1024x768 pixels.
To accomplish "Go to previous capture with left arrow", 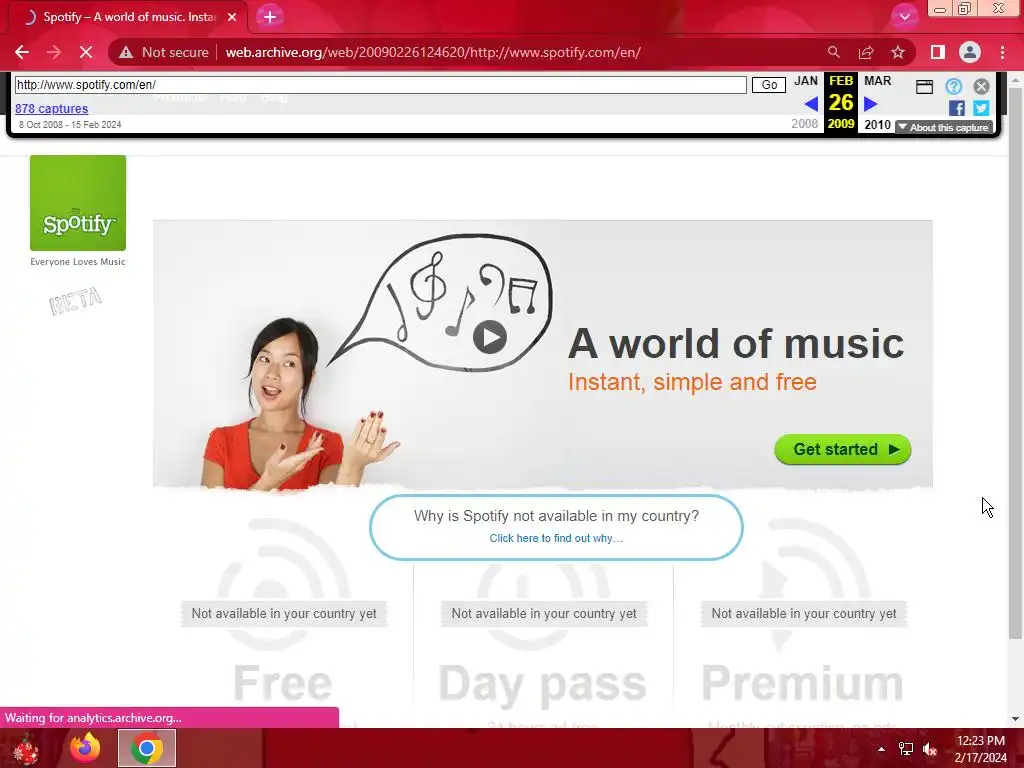I will 810,104.
